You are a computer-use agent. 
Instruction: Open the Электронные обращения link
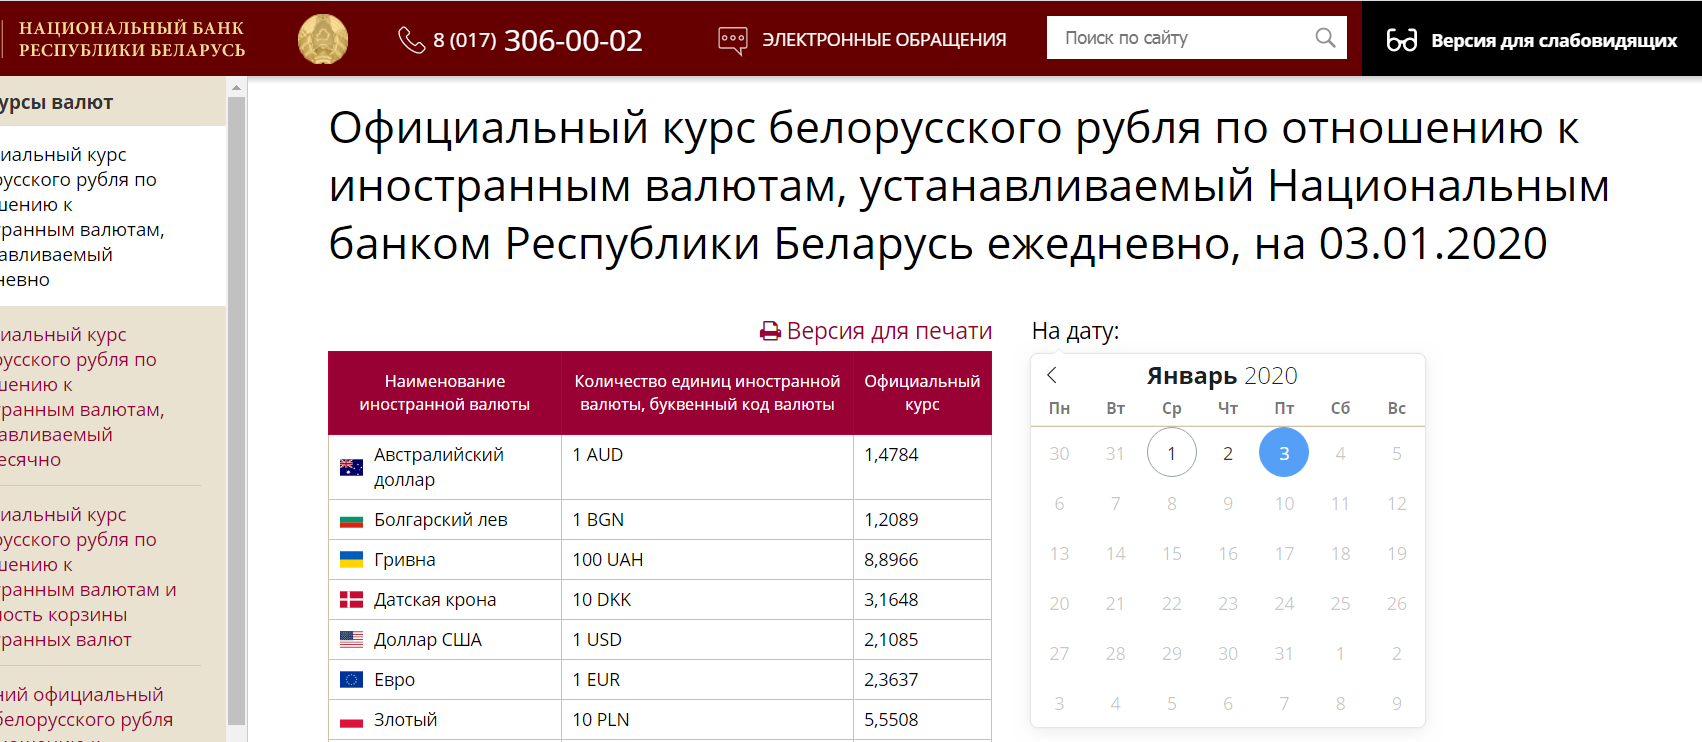click(x=883, y=40)
